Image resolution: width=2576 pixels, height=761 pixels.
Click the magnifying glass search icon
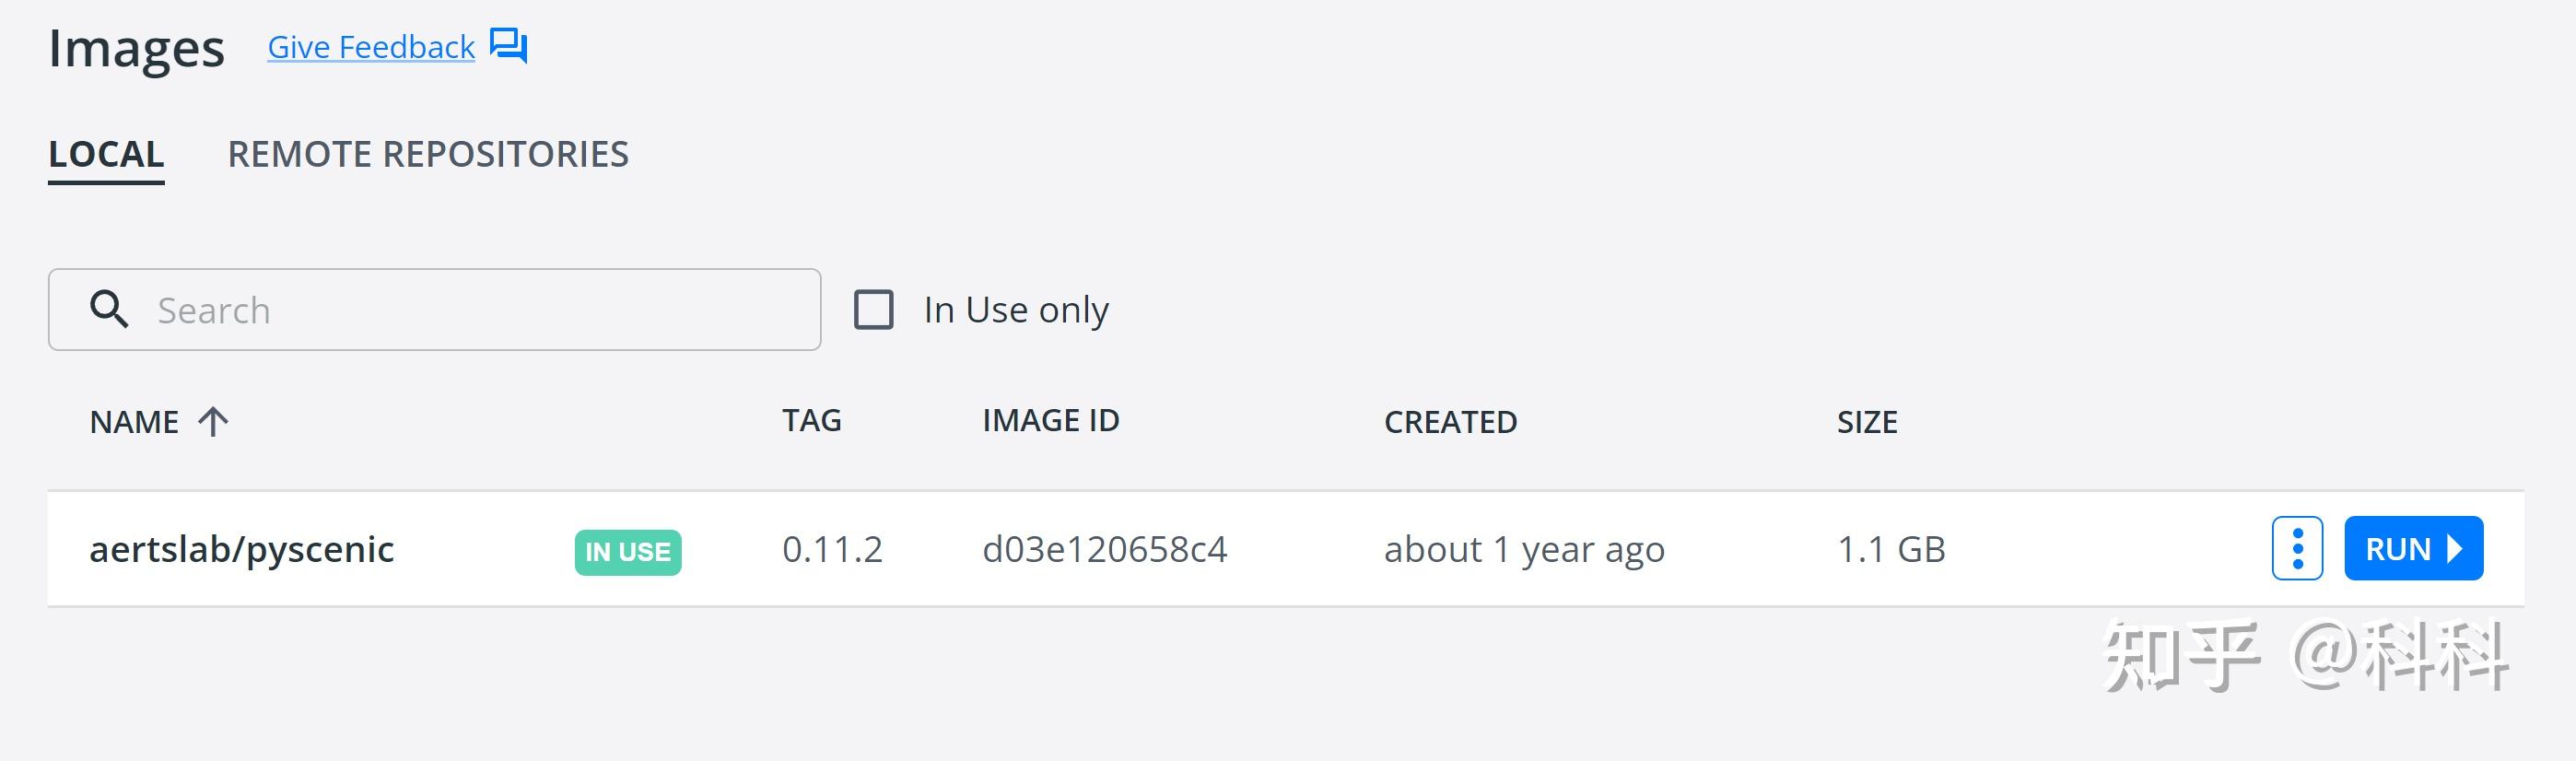(x=108, y=310)
